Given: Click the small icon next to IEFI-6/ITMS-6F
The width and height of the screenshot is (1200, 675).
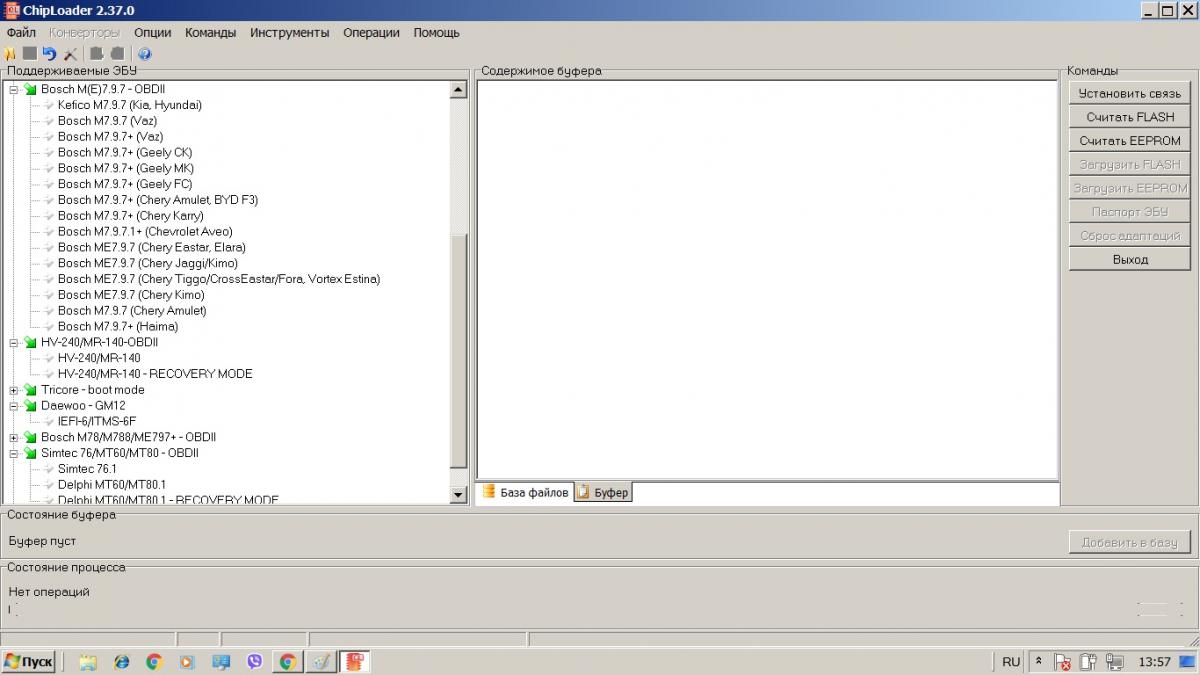Looking at the screenshot, I should pyautogui.click(x=47, y=422).
